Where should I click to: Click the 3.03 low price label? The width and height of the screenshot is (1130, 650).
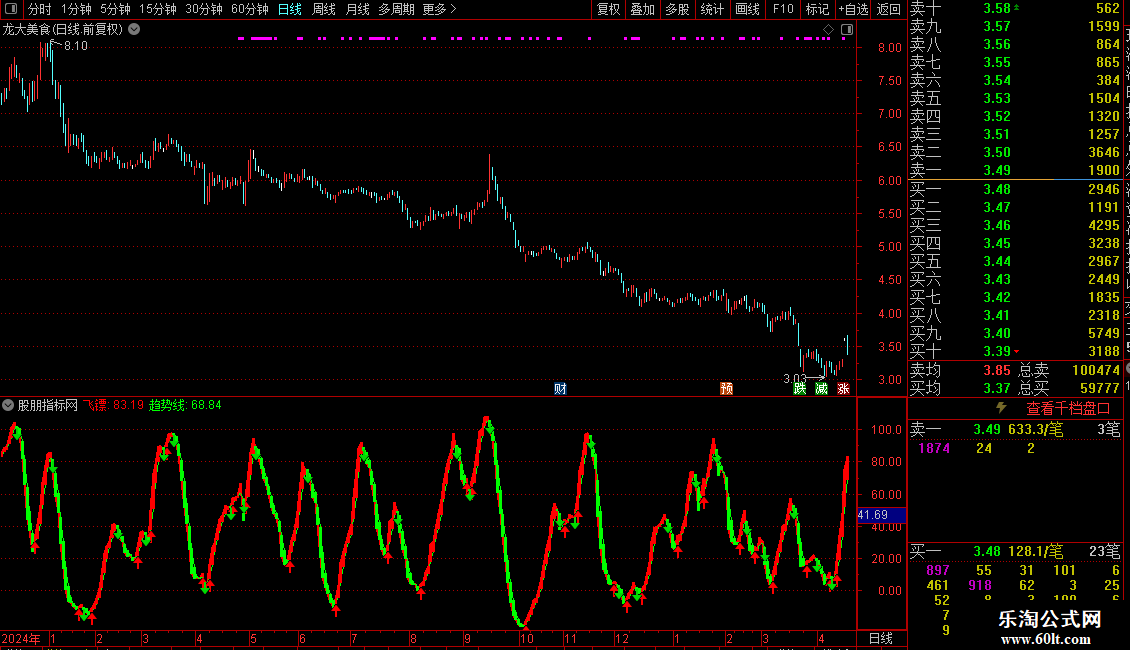[795, 378]
